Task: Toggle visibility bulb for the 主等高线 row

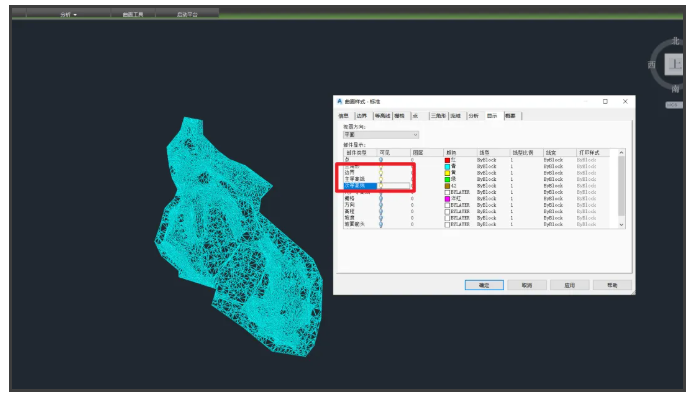Action: coord(381,179)
